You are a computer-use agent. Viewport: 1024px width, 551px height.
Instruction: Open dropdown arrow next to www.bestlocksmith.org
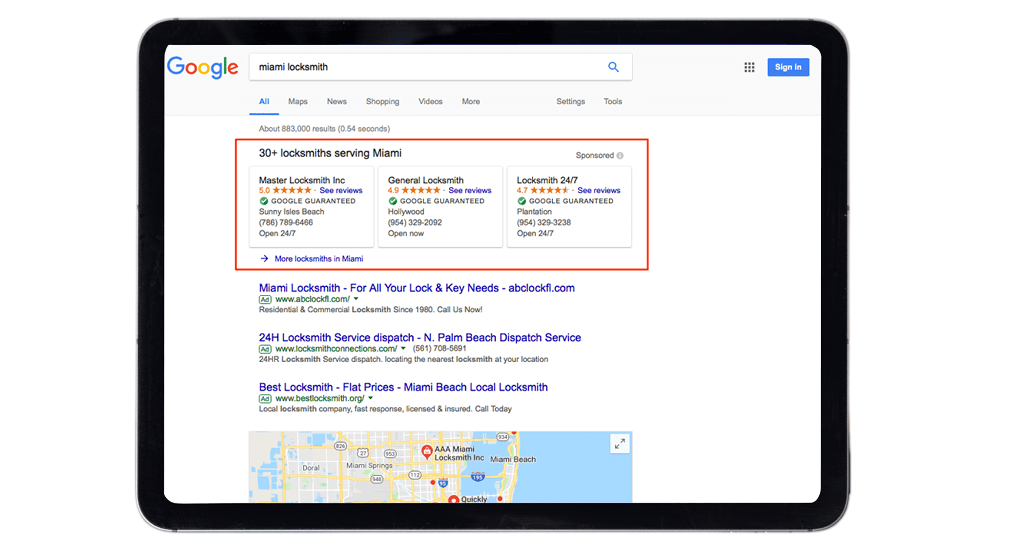pyautogui.click(x=370, y=398)
